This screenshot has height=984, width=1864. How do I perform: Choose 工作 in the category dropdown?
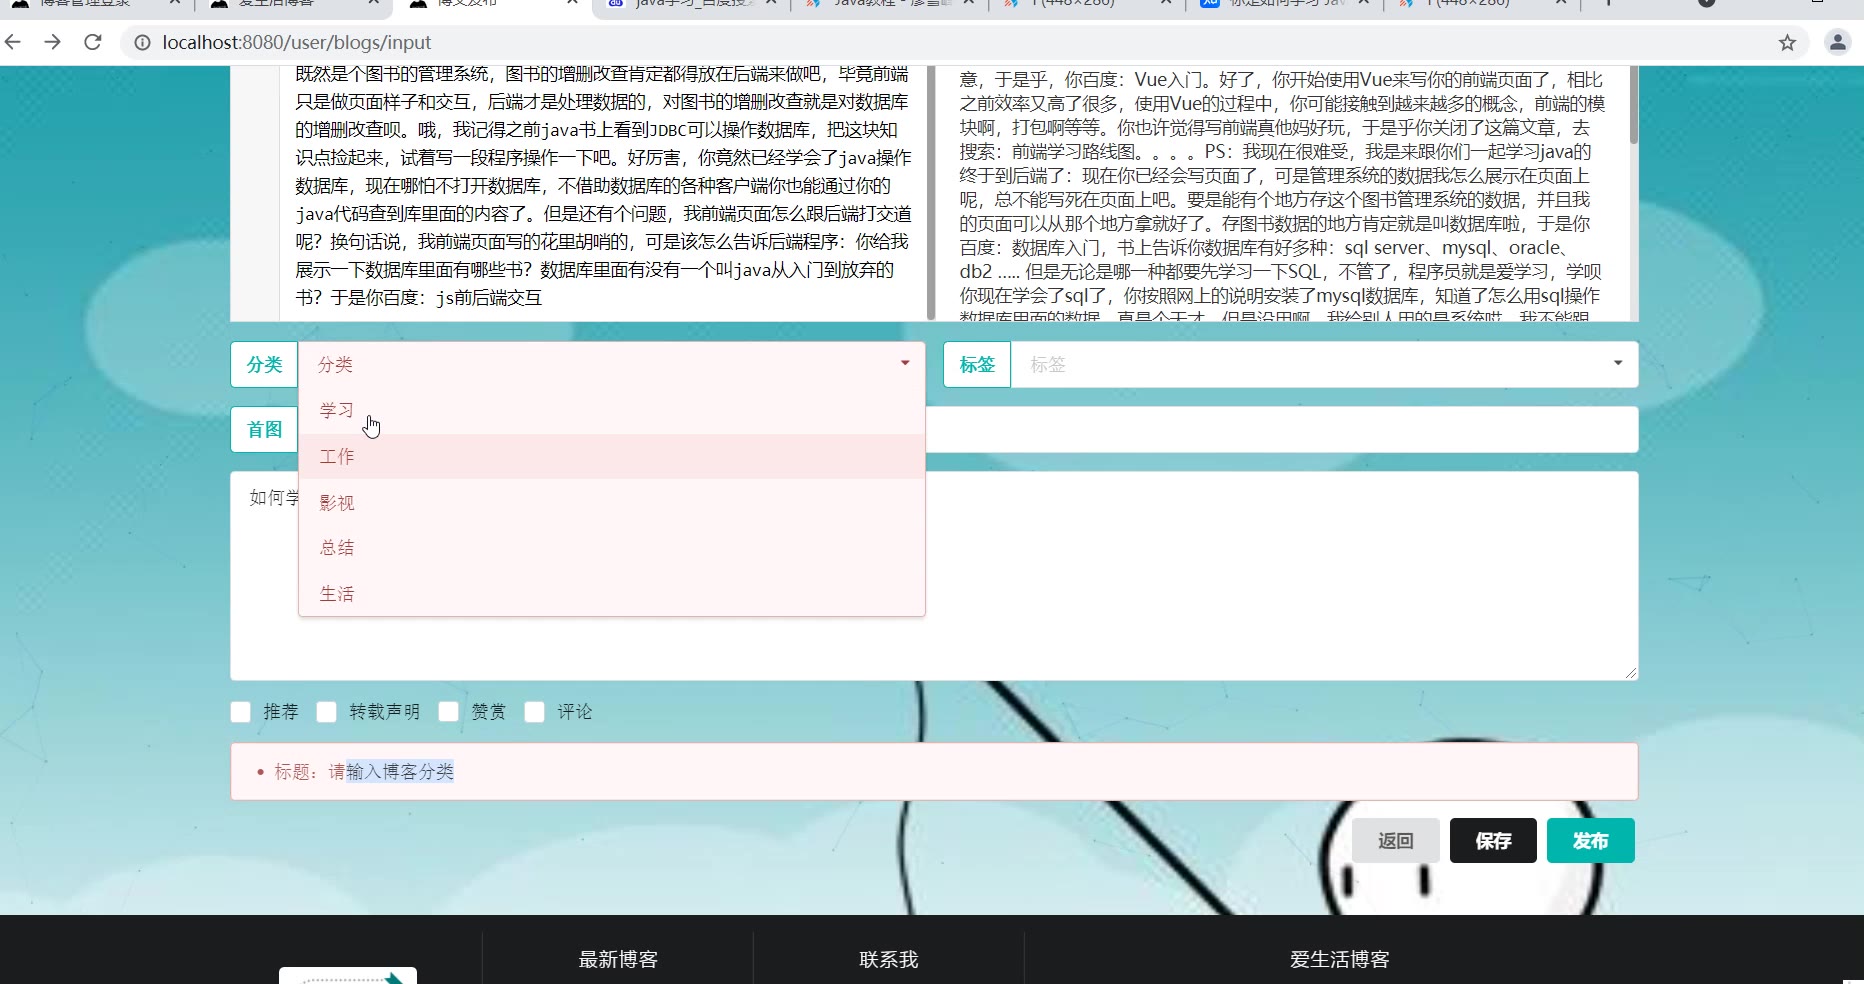[612, 456]
